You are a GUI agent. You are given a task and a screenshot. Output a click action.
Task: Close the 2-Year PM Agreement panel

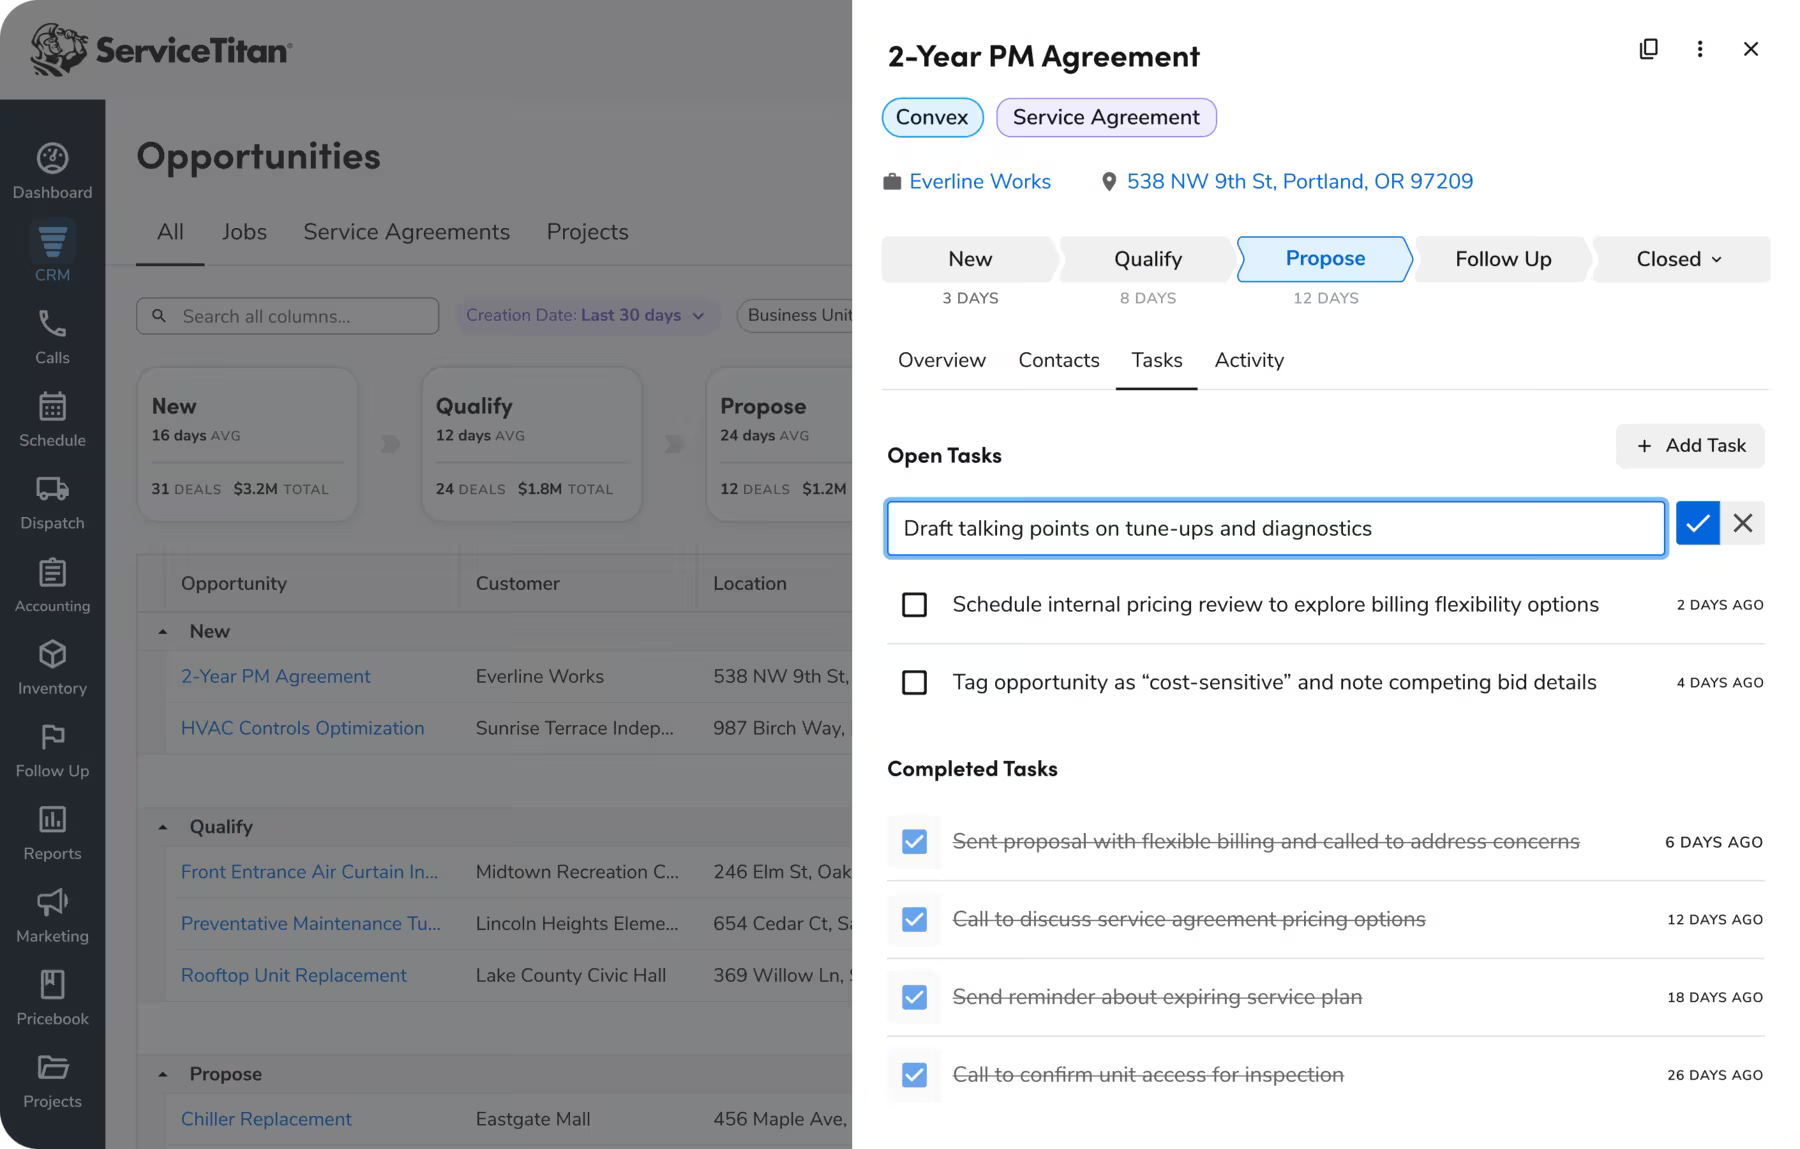[x=1751, y=49]
